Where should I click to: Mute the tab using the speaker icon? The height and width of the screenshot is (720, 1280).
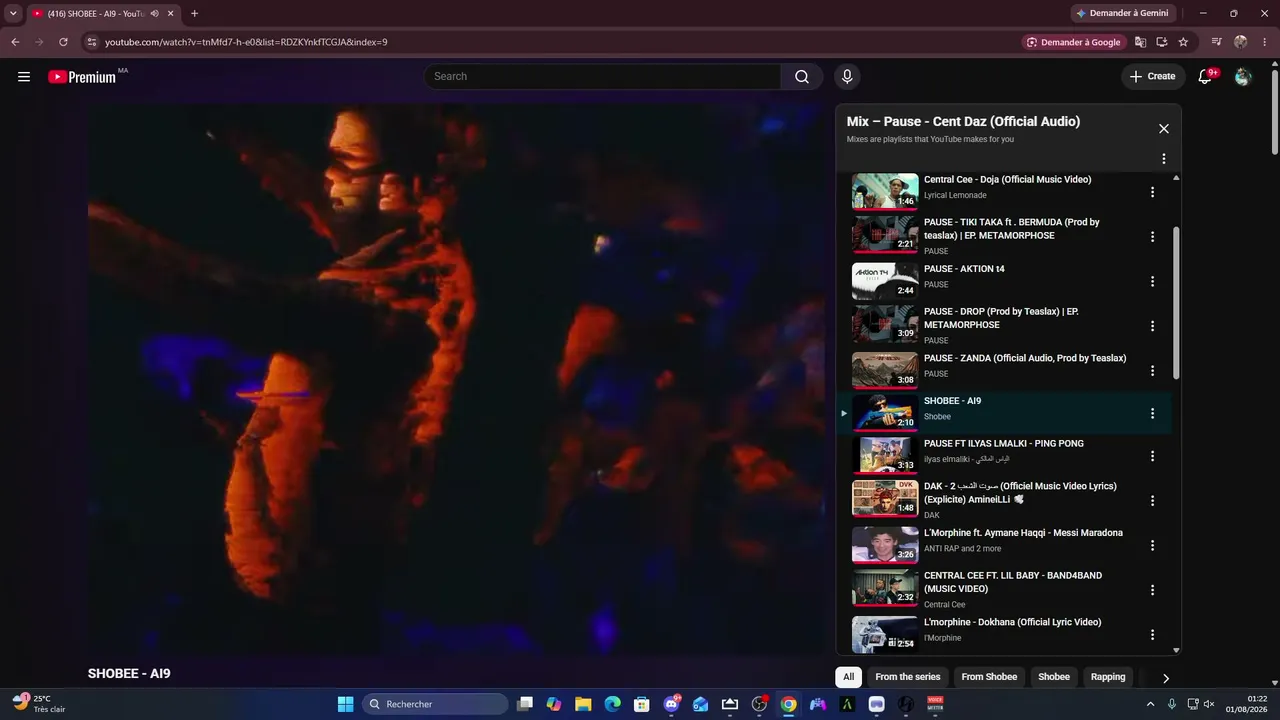coord(155,14)
